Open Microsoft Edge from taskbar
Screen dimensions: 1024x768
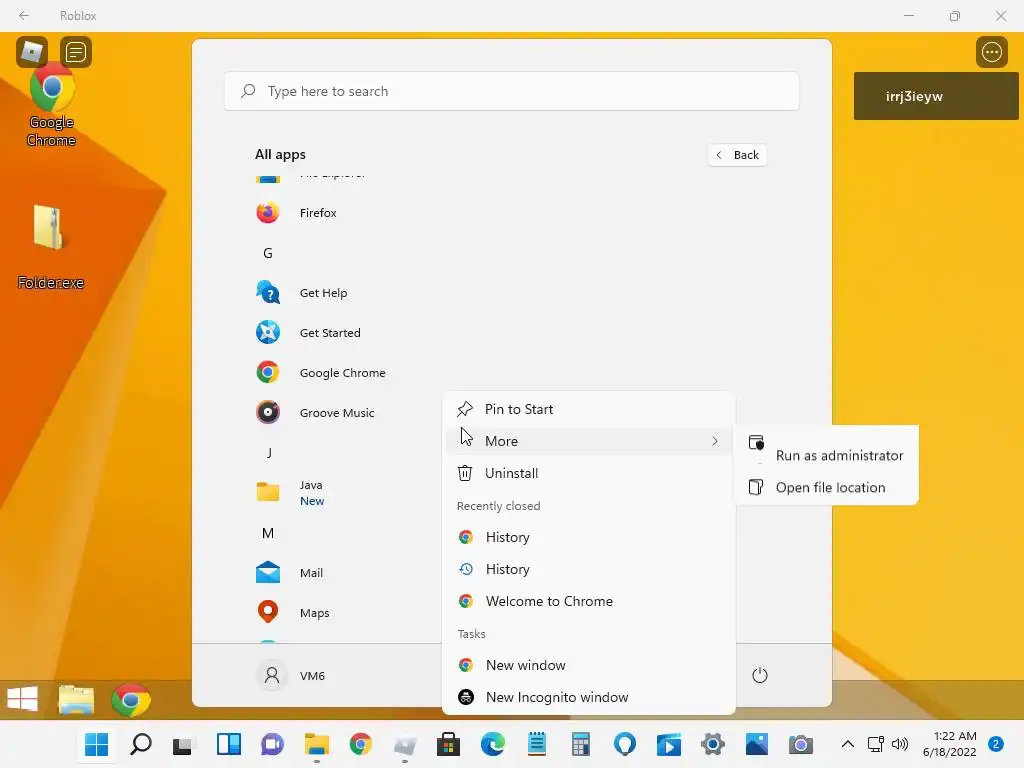click(493, 744)
